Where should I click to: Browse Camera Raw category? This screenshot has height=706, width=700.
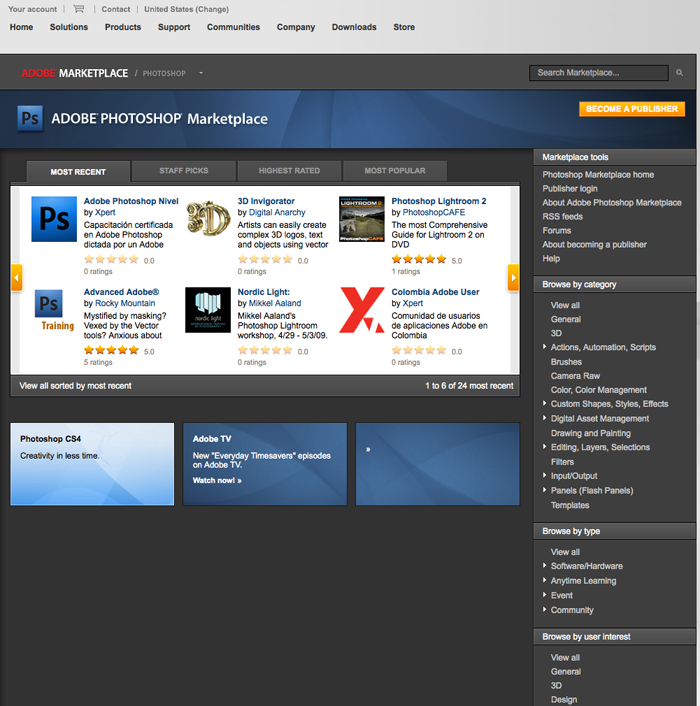coord(575,376)
